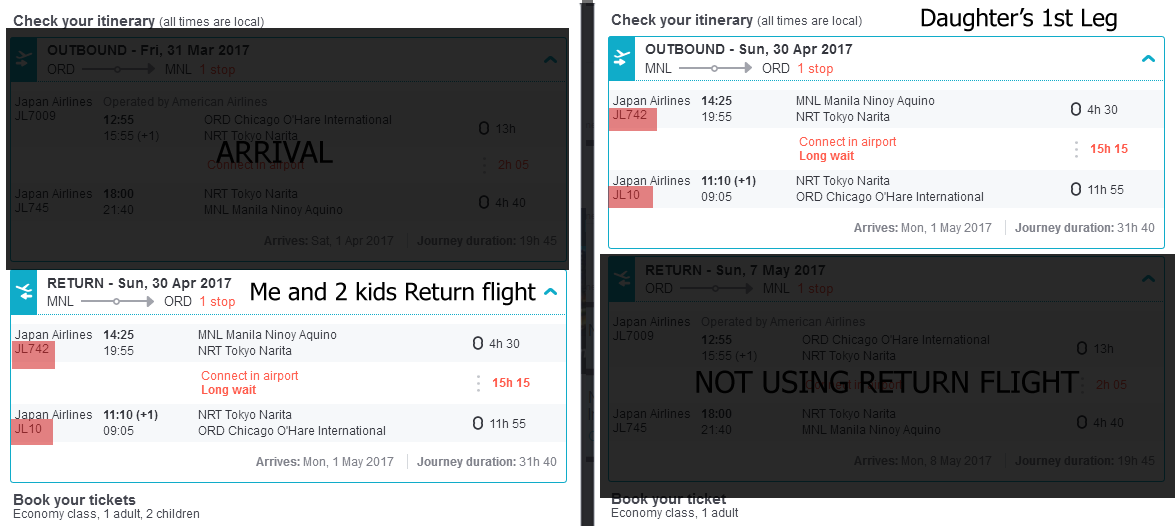Screen dimensions: 1175x526
Task: Click the left panel's Long wait warning
Action: 229,390
